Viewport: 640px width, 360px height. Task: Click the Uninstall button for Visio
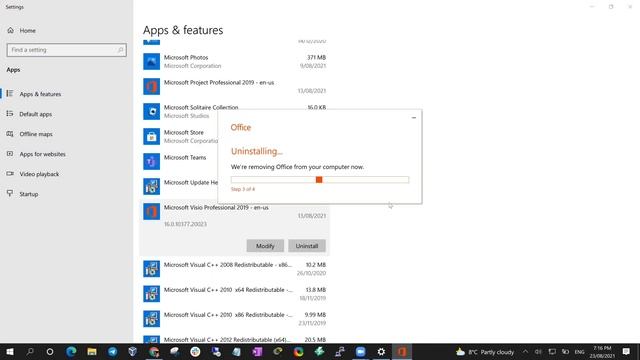coord(307,246)
